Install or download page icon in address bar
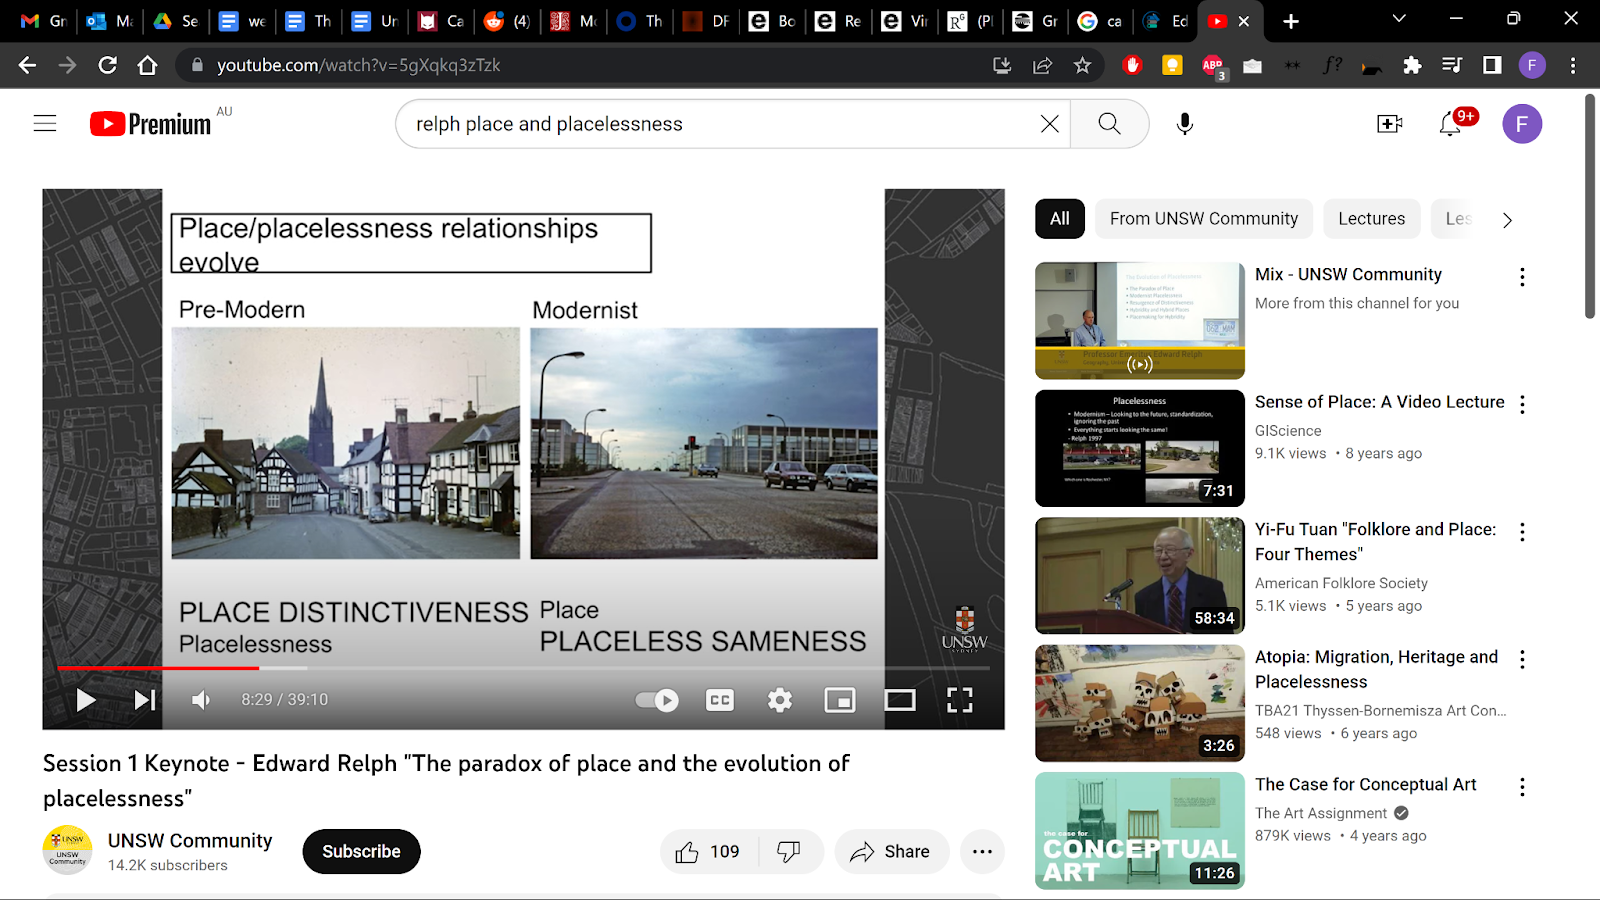Viewport: 1600px width, 900px height. (x=1002, y=65)
